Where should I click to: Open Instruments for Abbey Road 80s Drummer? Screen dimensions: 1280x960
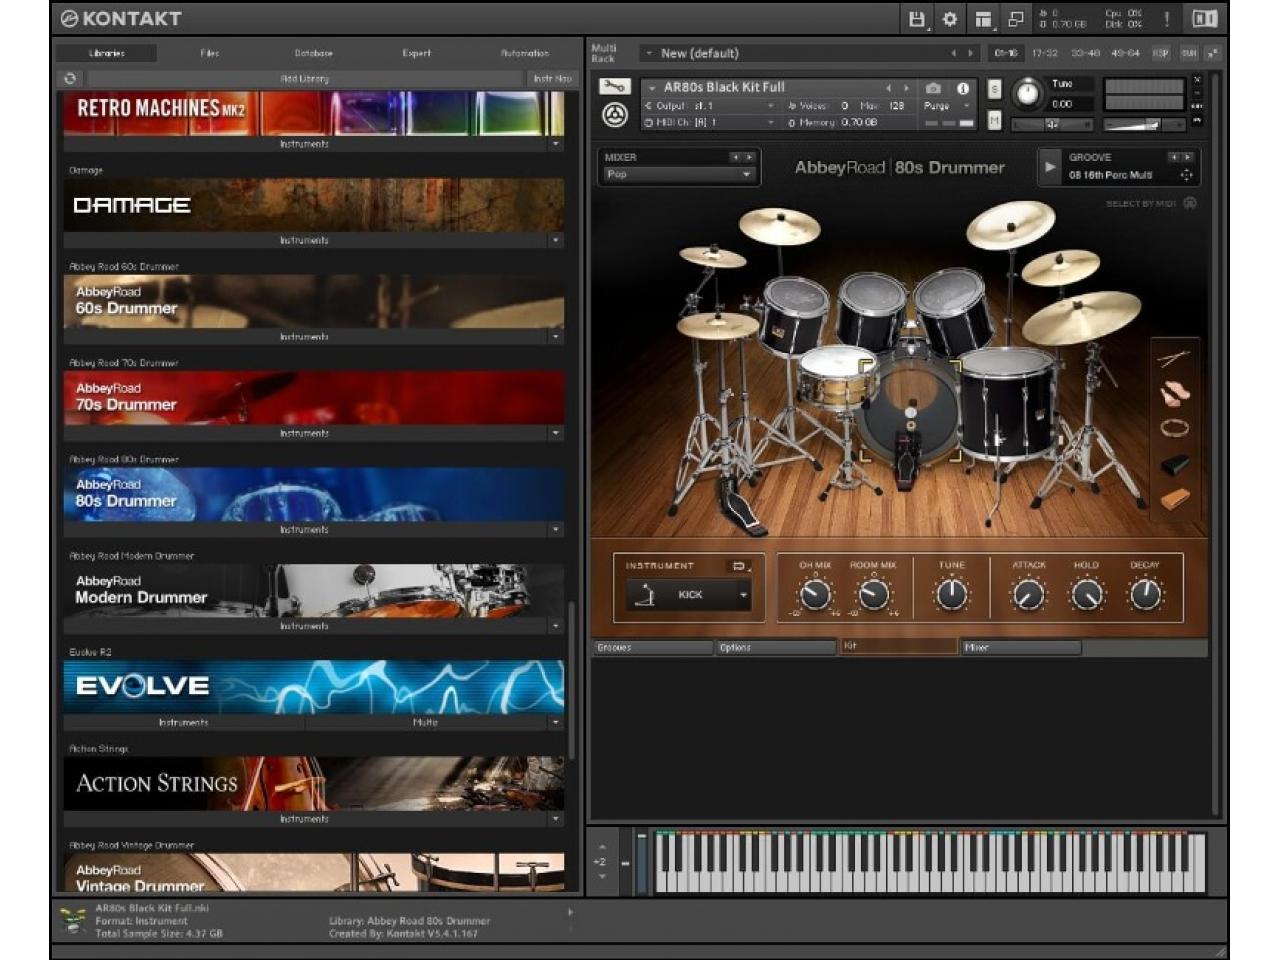[x=305, y=529]
